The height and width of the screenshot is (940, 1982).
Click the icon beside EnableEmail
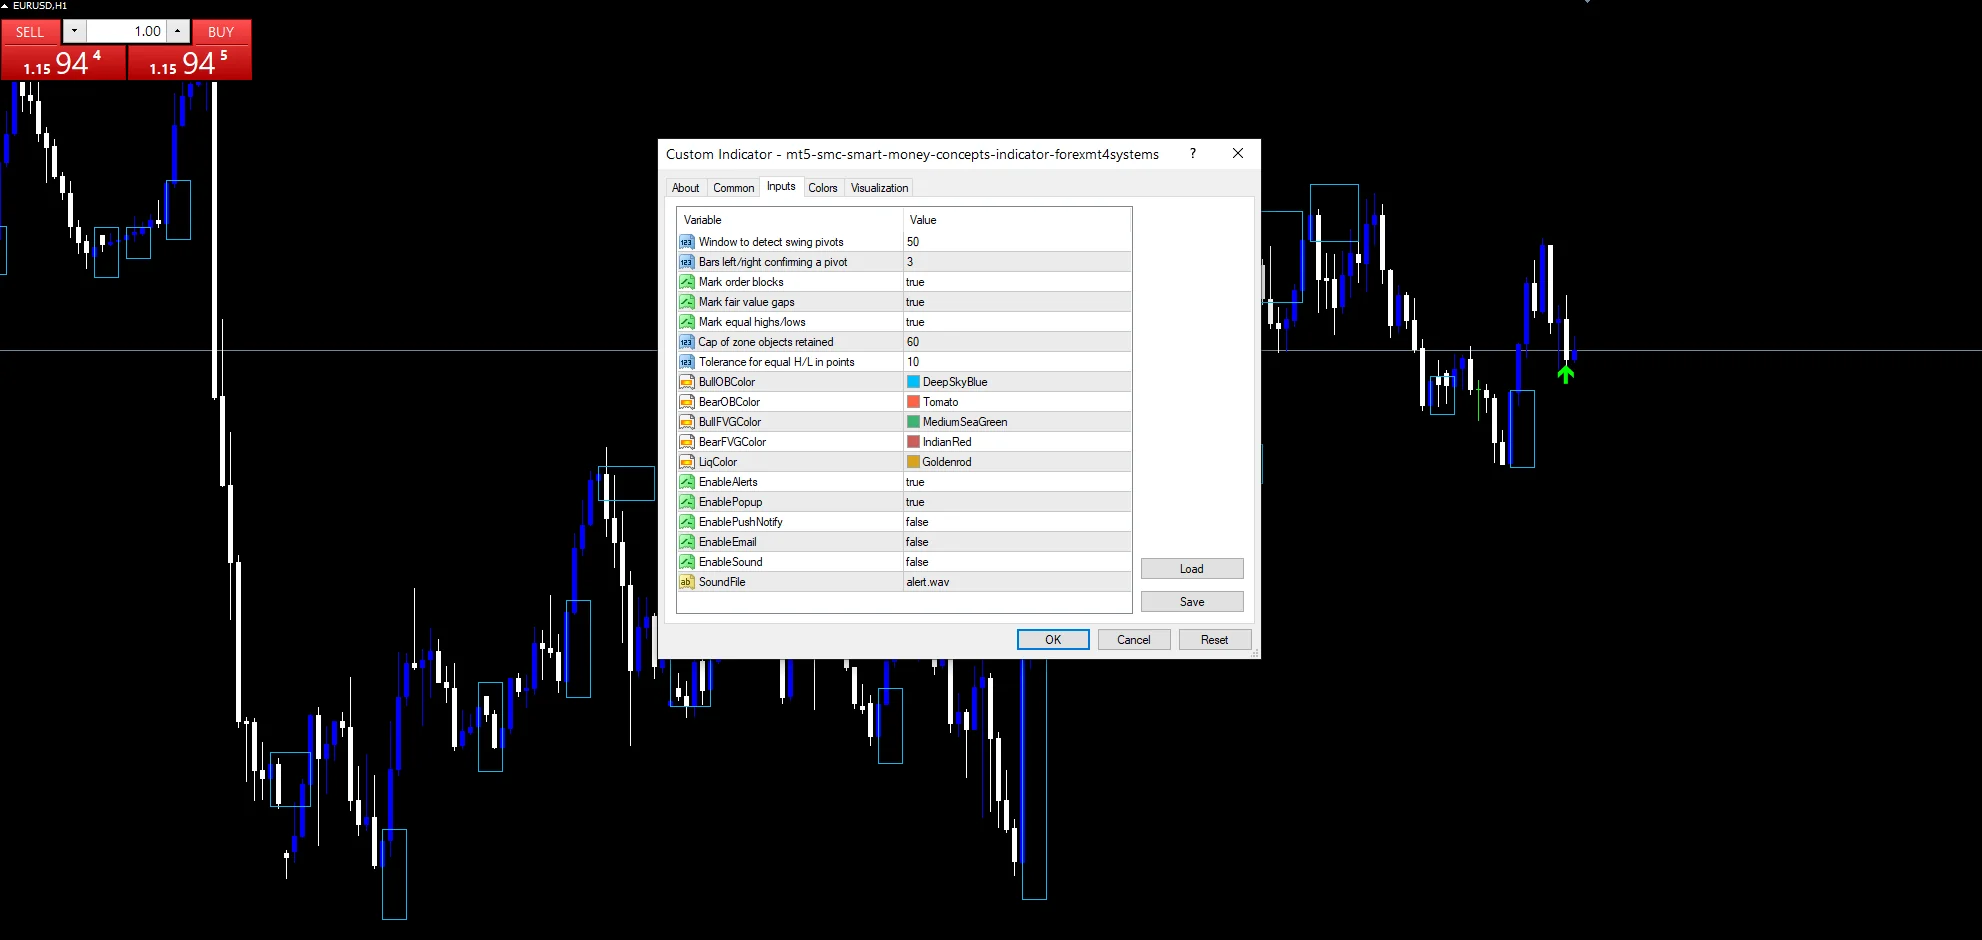(x=686, y=542)
